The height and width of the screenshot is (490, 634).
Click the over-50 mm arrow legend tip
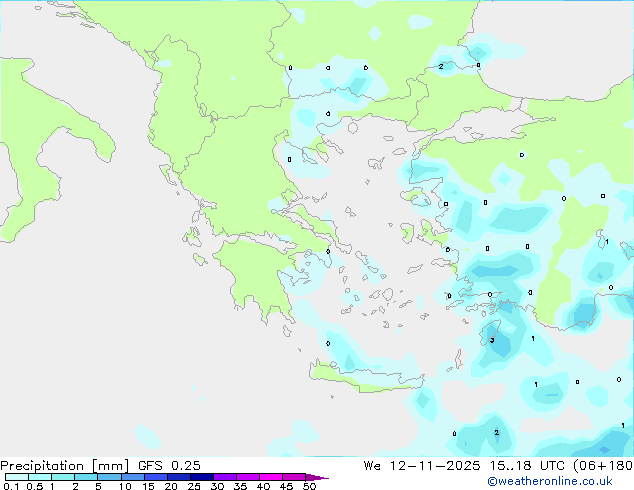(317, 477)
